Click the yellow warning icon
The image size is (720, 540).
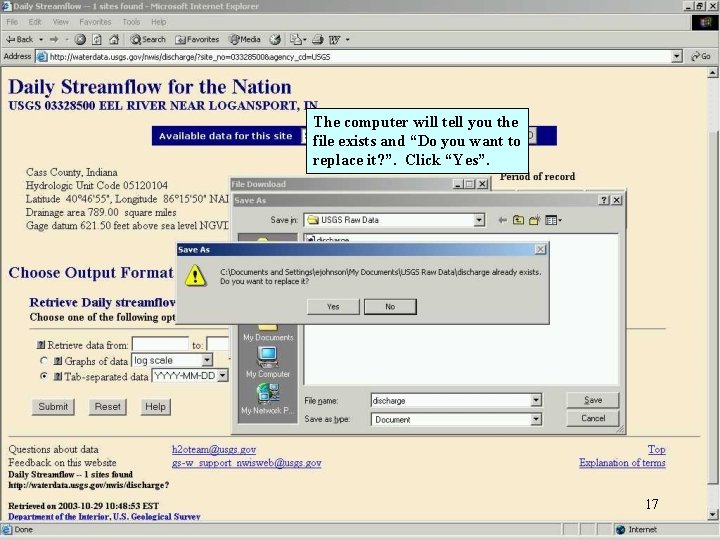click(195, 276)
